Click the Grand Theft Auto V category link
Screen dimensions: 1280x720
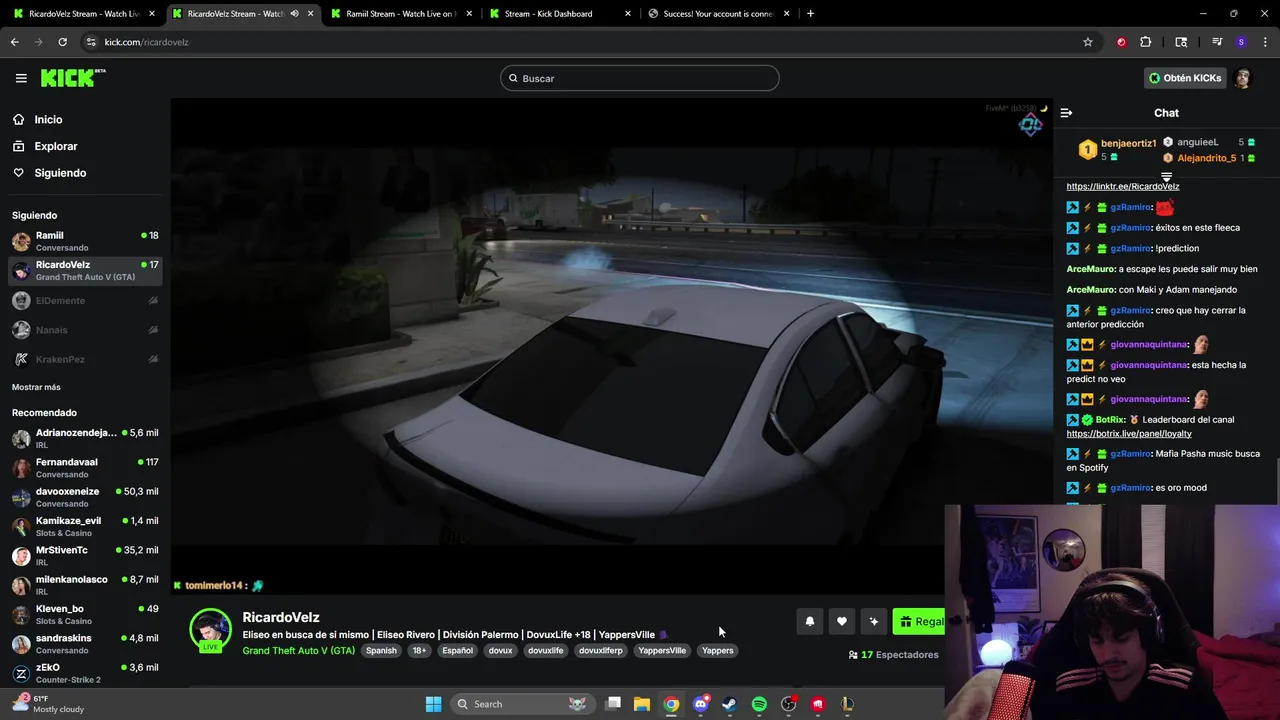(x=298, y=650)
